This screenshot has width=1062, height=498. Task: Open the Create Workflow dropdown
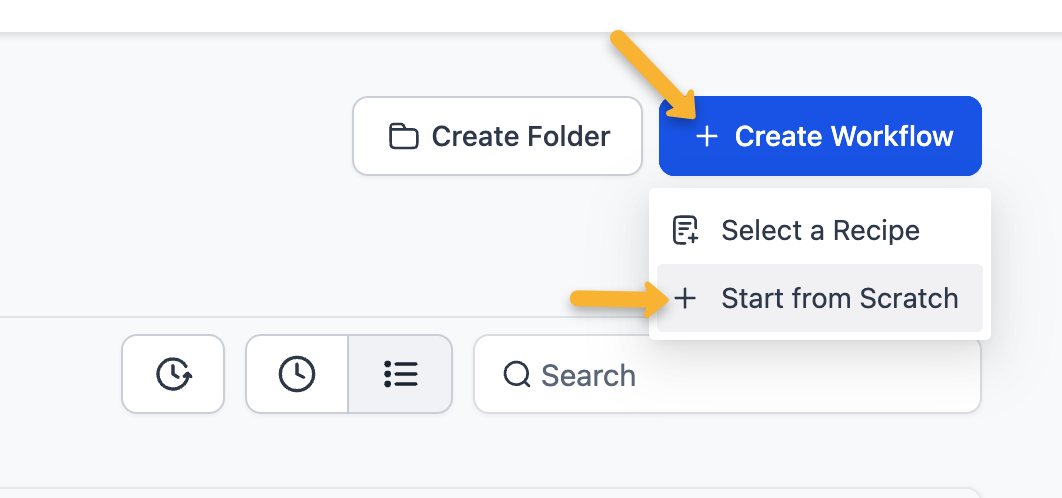pyautogui.click(x=820, y=136)
